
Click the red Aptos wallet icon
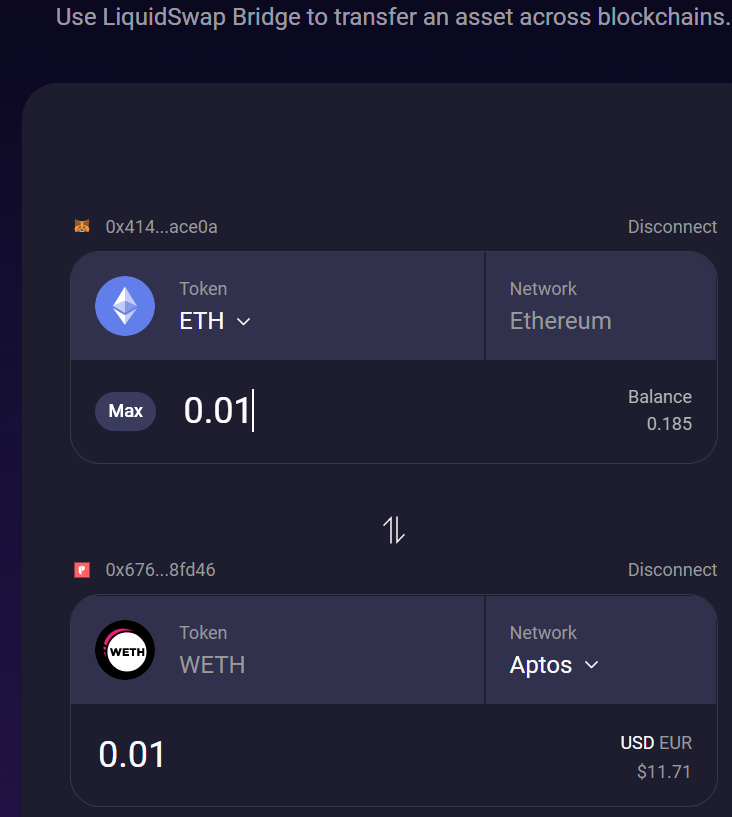pos(82,570)
